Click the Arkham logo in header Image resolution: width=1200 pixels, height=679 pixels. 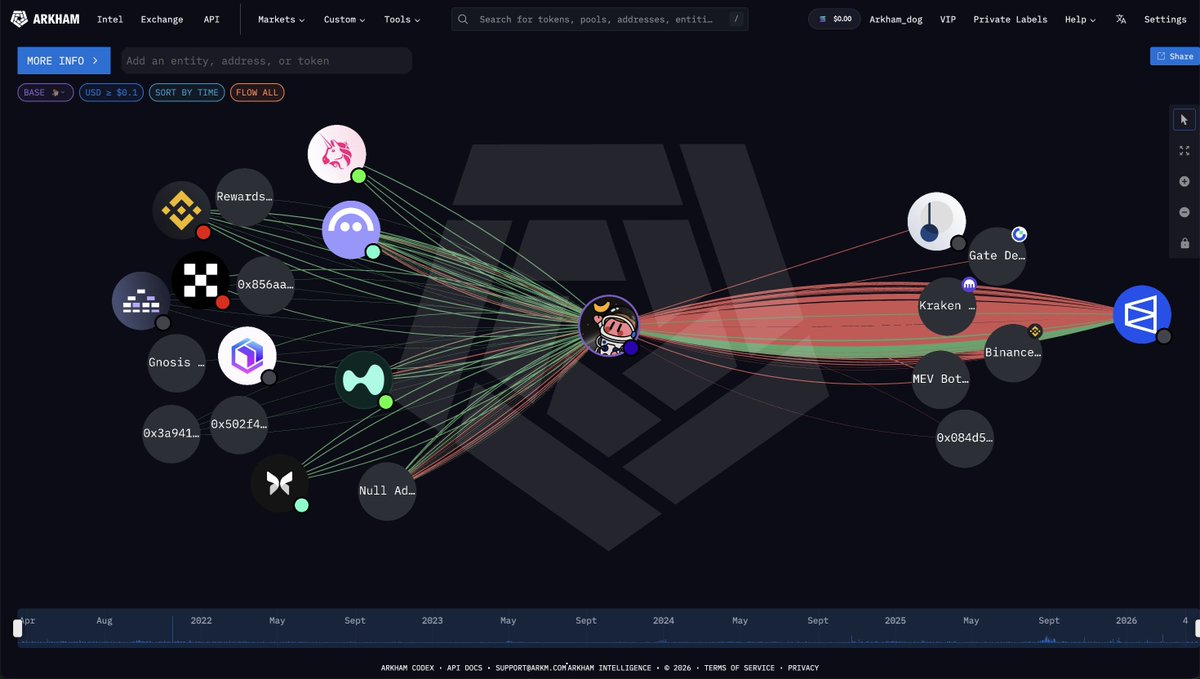point(46,19)
